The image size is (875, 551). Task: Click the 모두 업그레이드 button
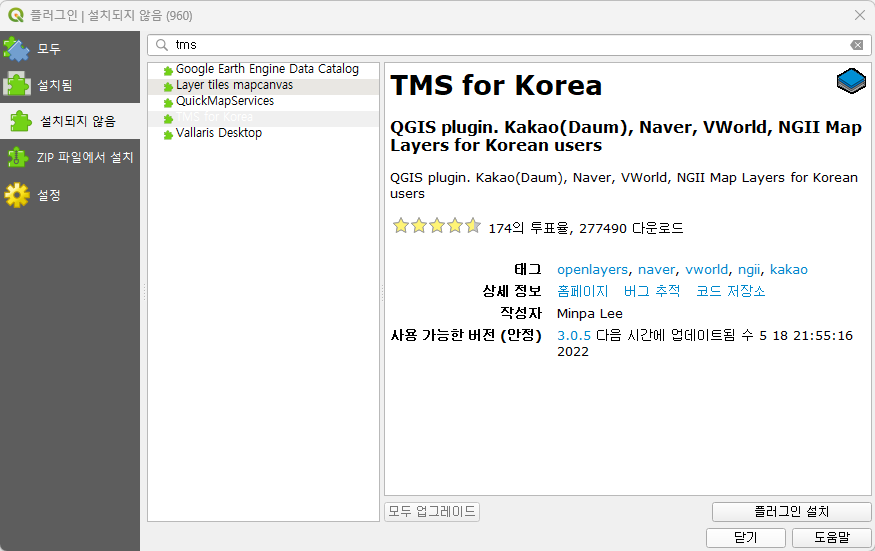pos(432,511)
